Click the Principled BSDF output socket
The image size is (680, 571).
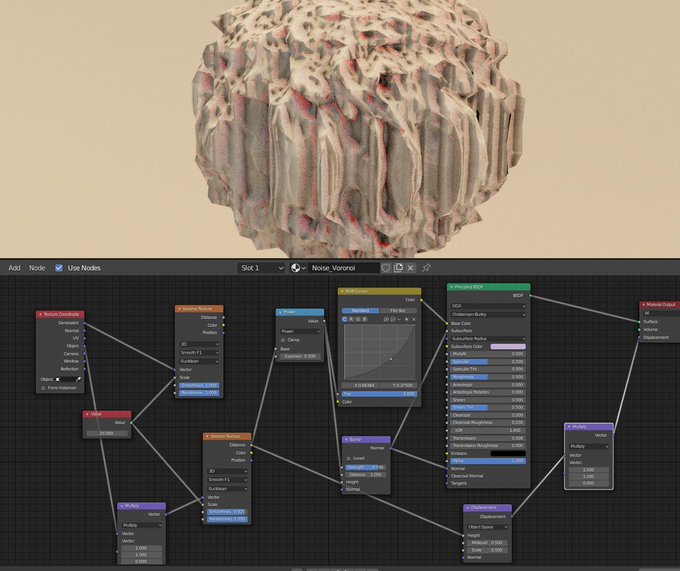pyautogui.click(x=530, y=296)
